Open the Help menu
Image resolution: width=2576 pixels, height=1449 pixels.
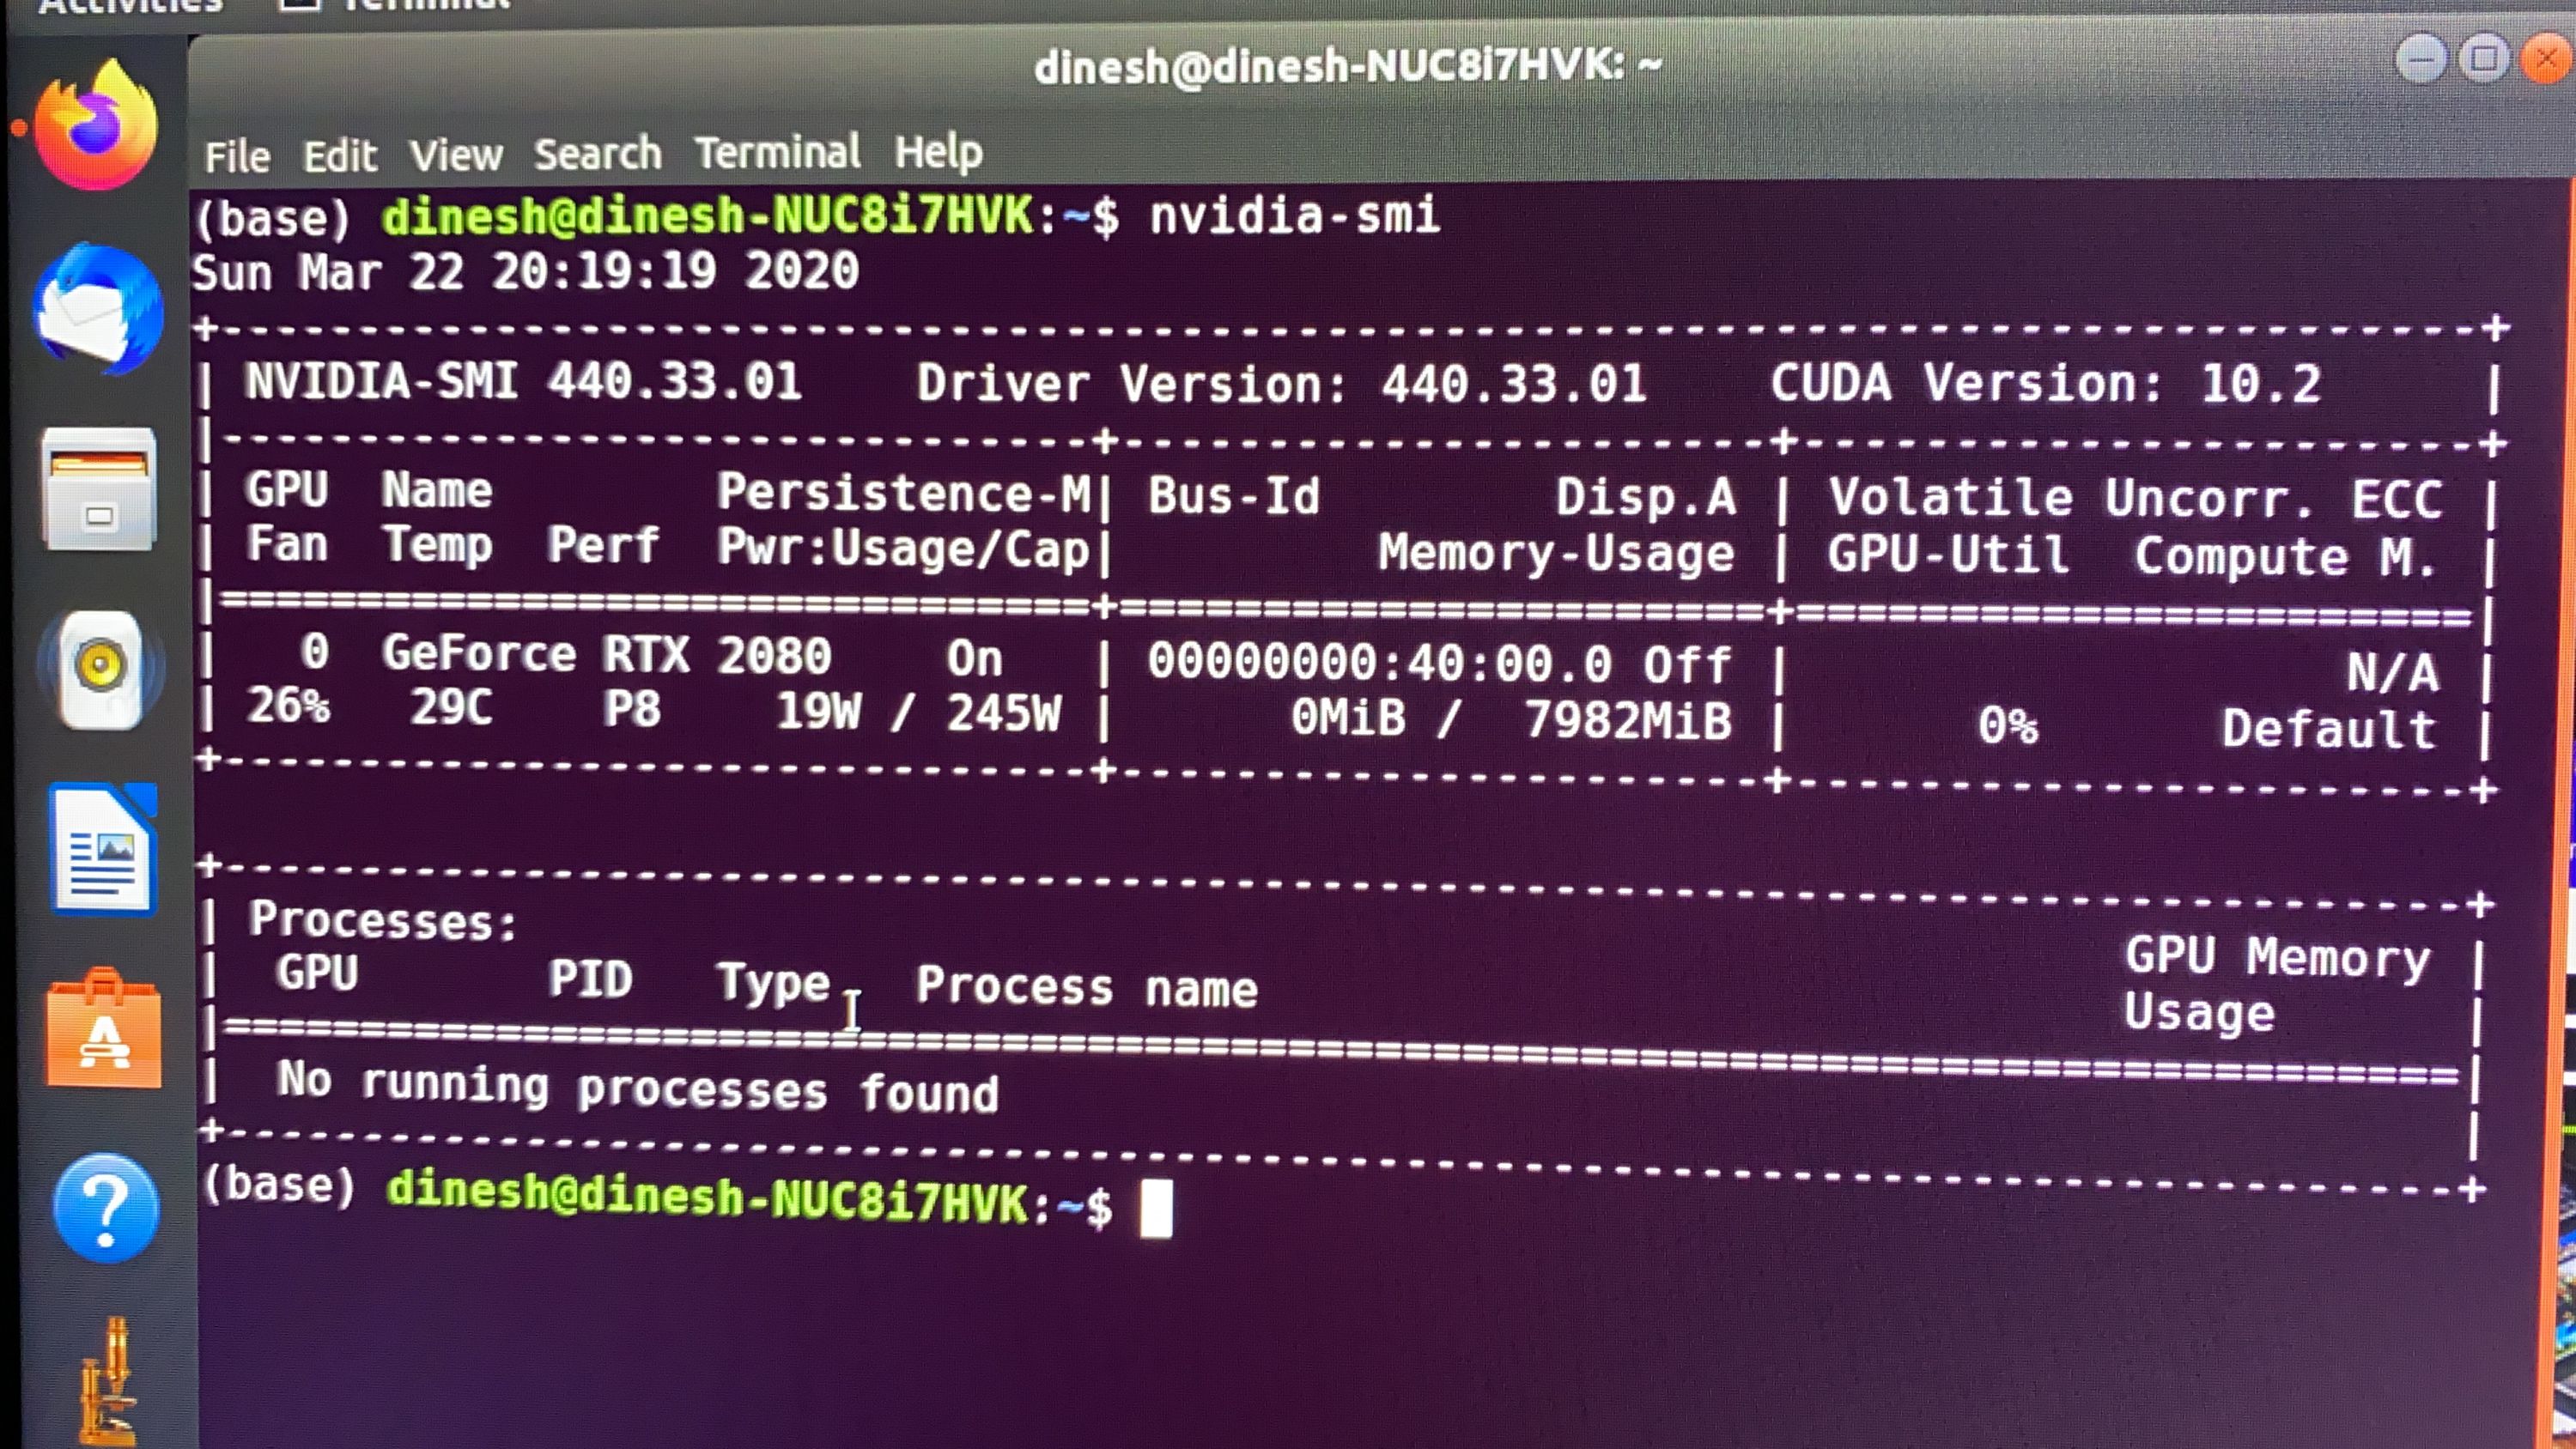[938, 152]
